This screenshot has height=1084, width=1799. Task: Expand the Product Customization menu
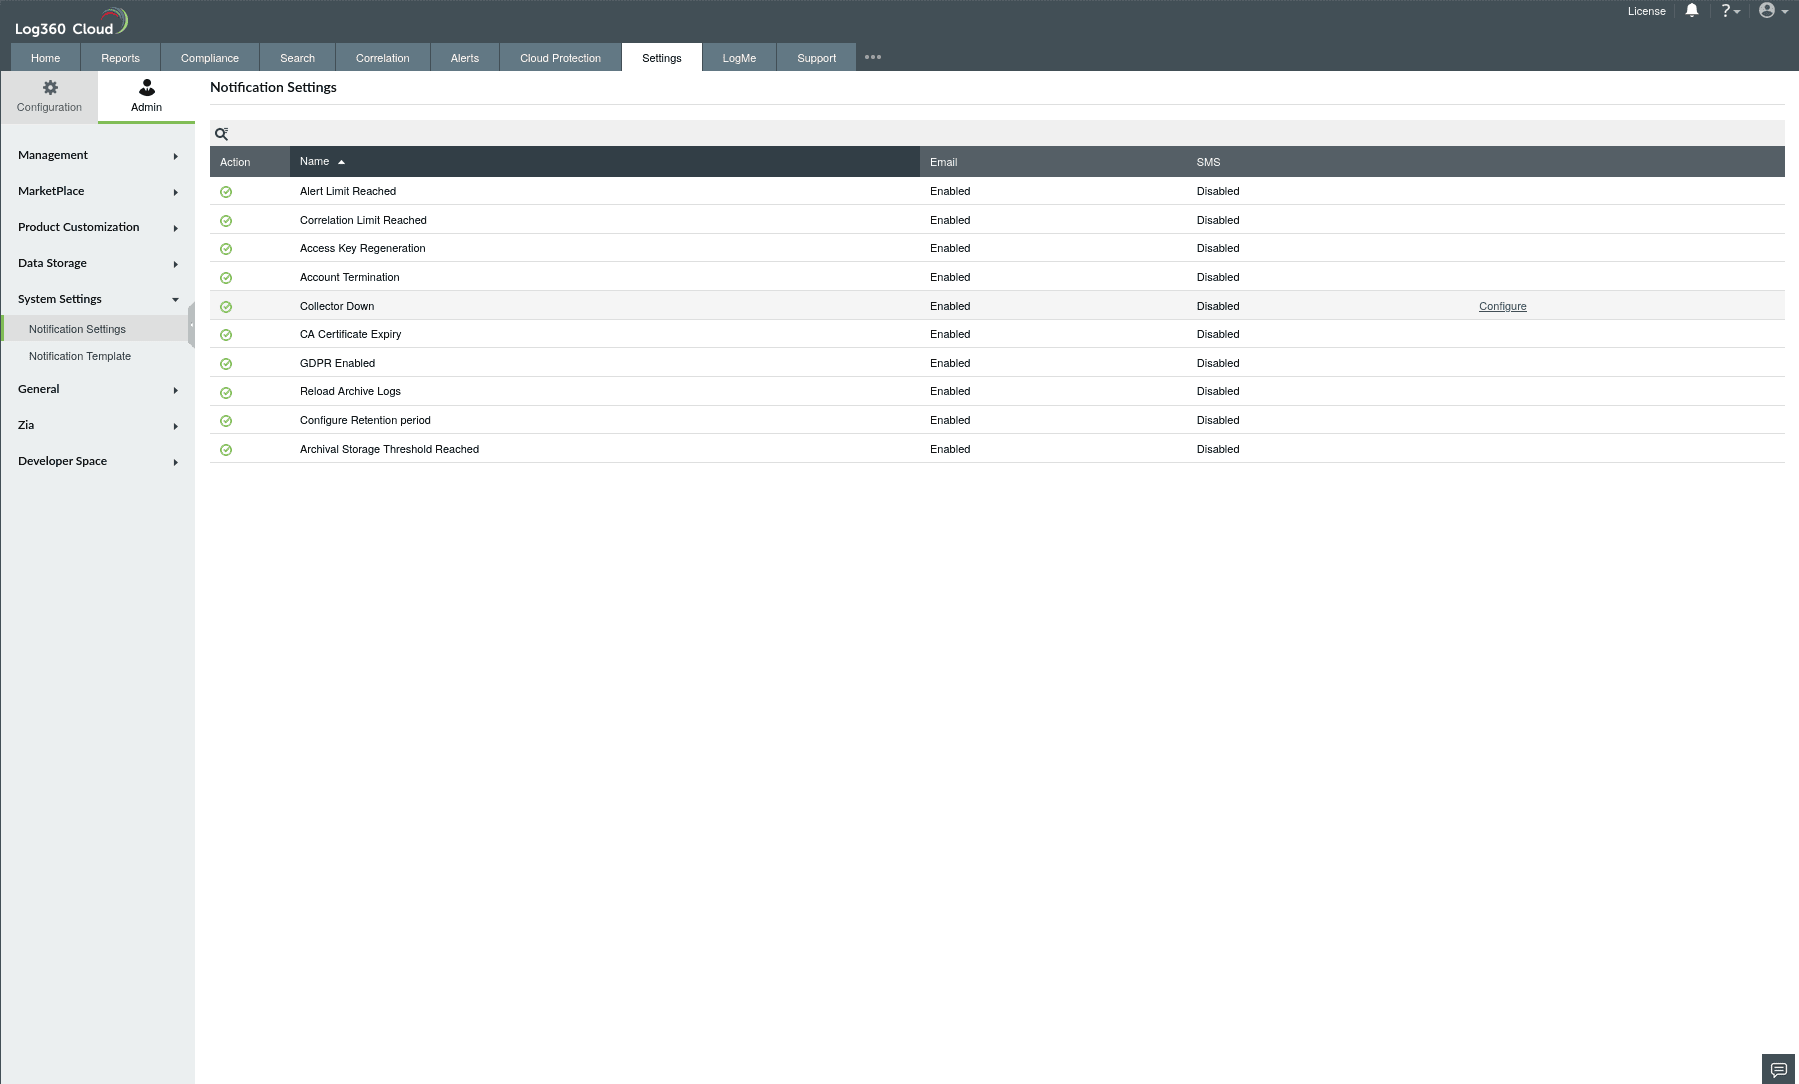point(97,227)
